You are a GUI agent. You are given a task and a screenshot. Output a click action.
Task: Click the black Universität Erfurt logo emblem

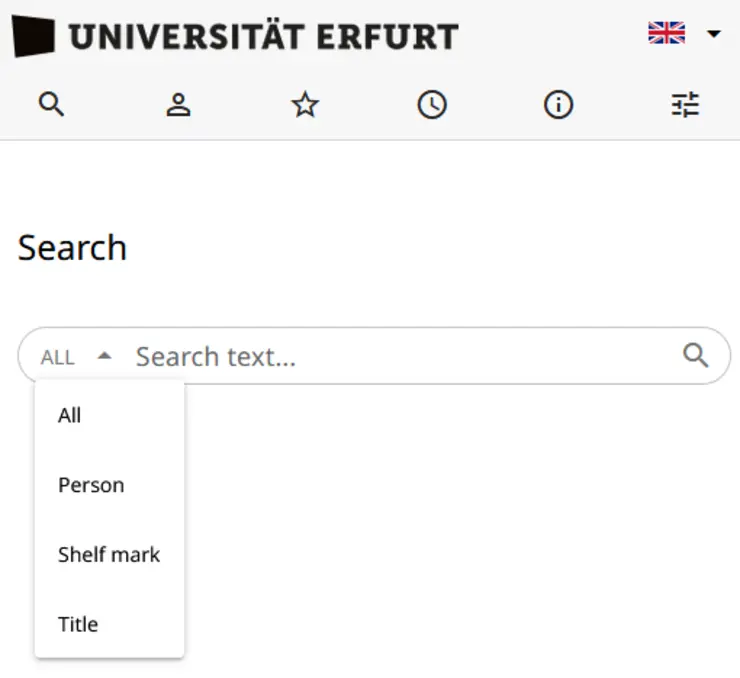(x=33, y=37)
